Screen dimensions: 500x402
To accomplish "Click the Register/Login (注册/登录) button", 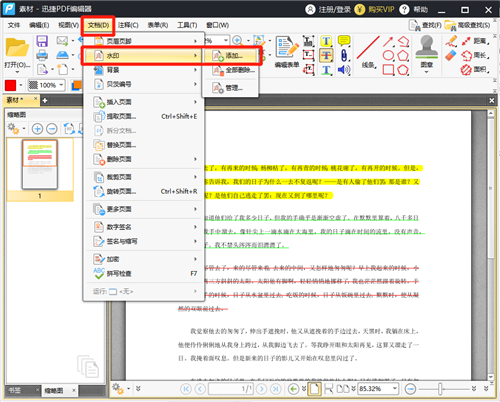I will click(328, 9).
